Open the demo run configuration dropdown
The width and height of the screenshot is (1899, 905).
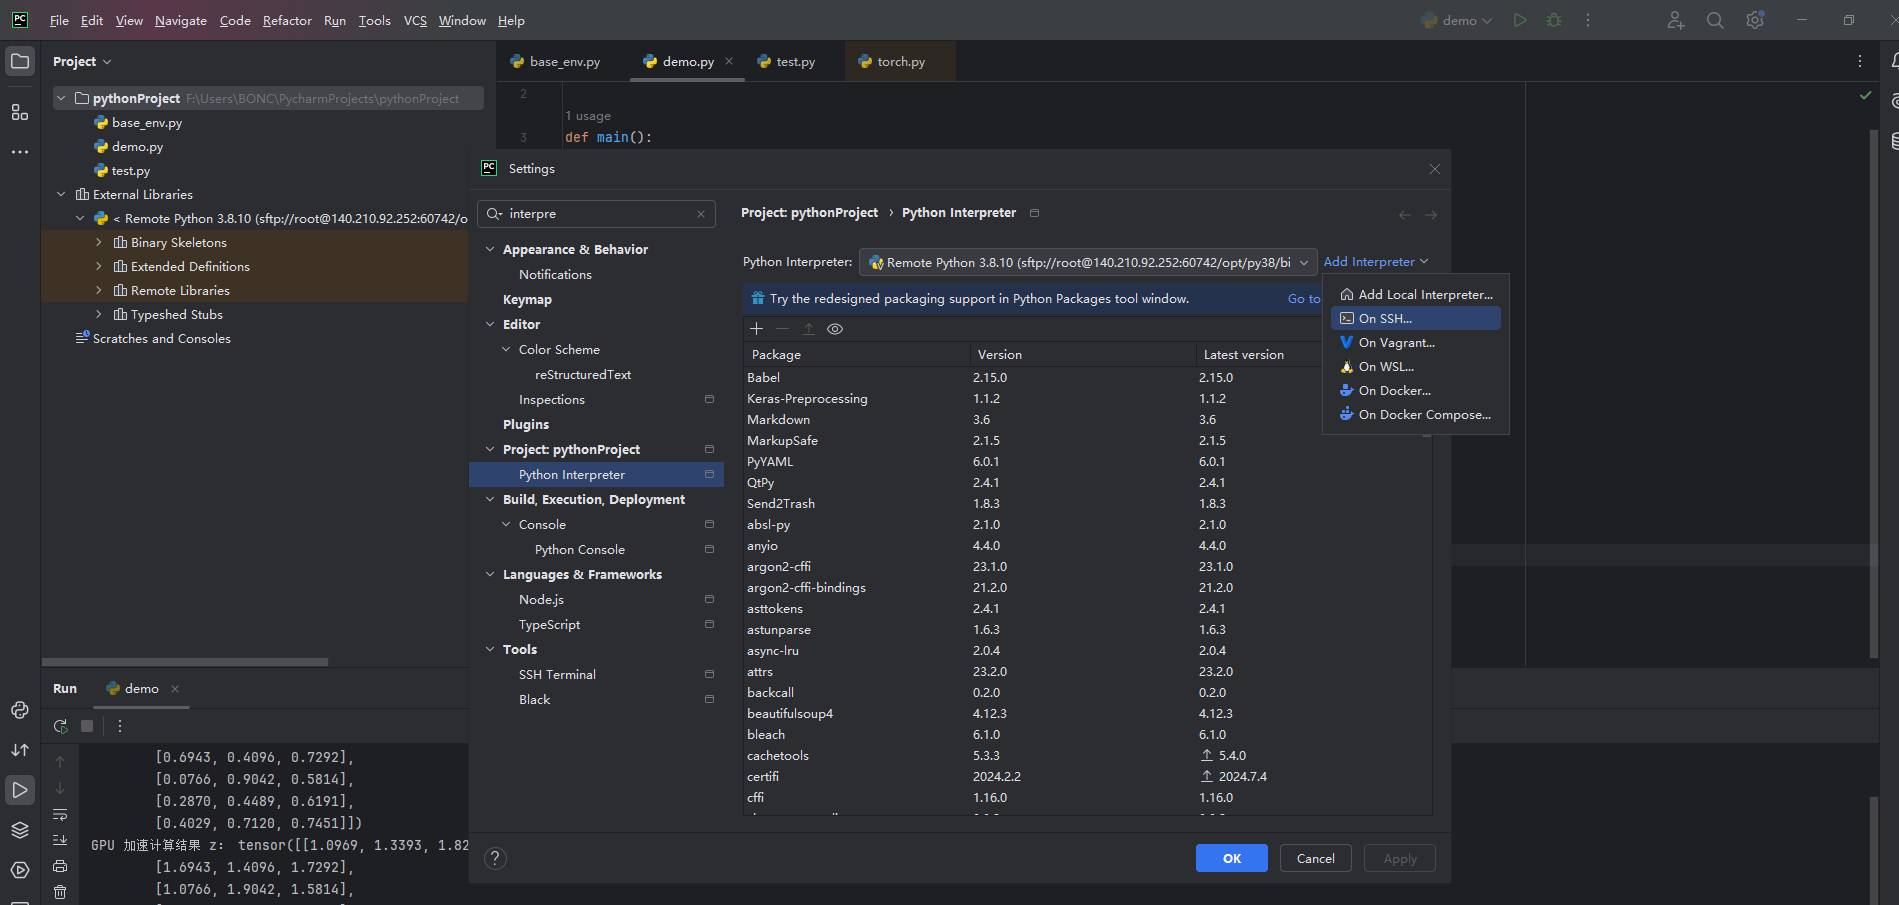pyautogui.click(x=1457, y=20)
